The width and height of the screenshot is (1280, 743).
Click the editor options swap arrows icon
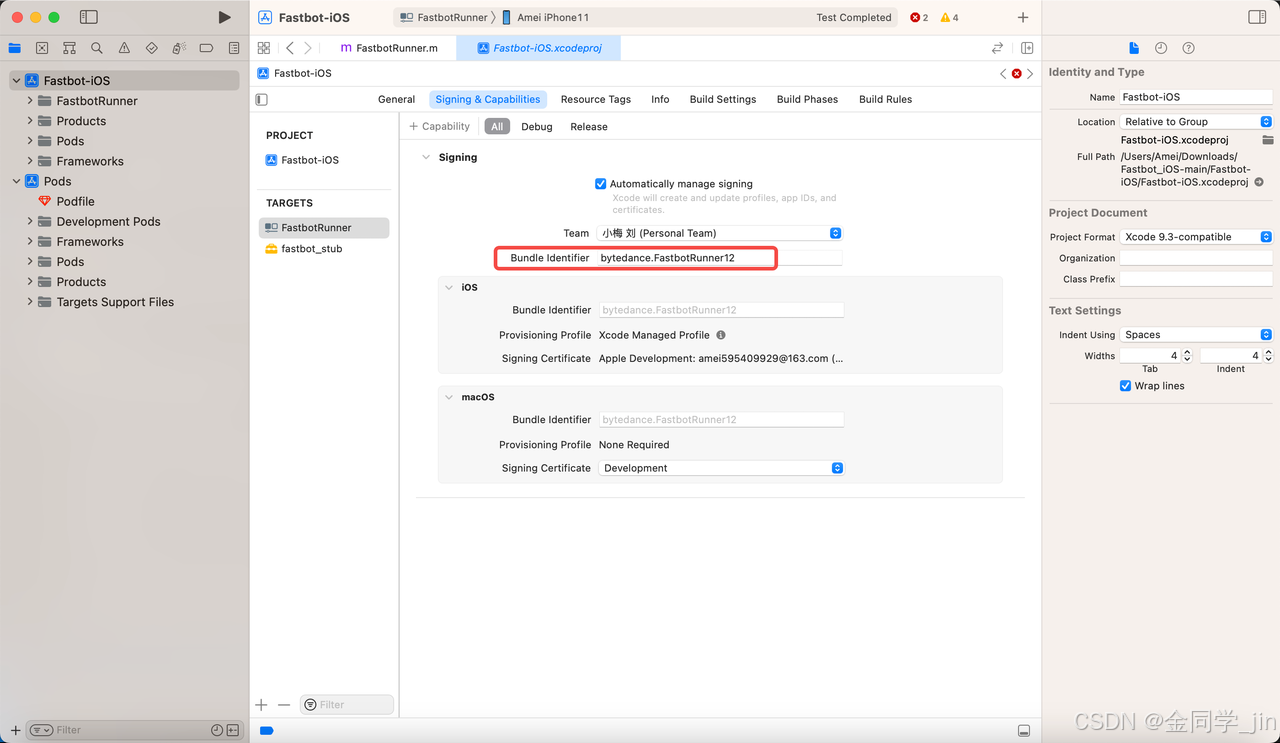tap(997, 48)
